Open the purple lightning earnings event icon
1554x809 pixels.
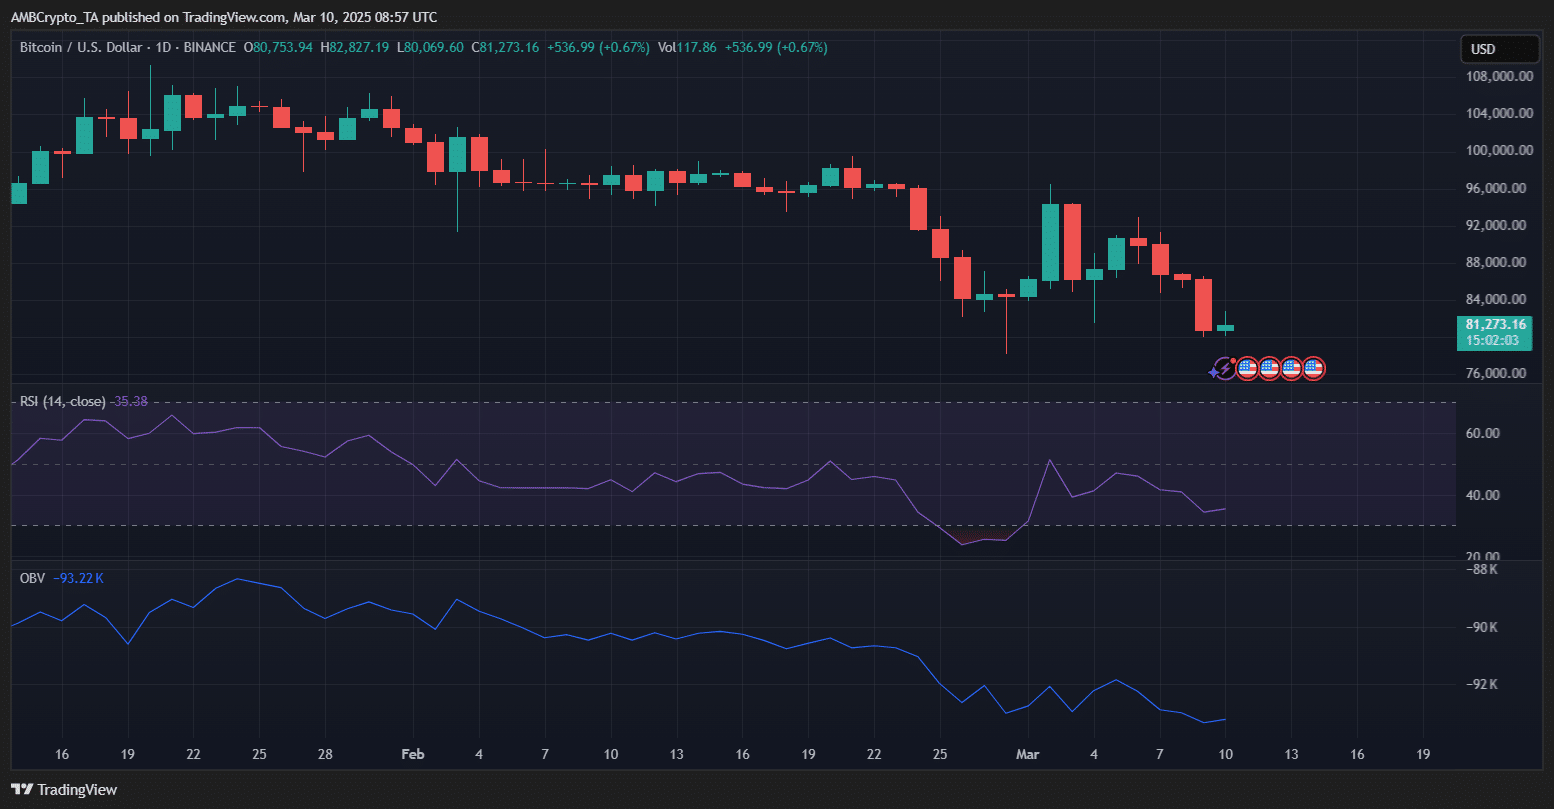pyautogui.click(x=1225, y=368)
